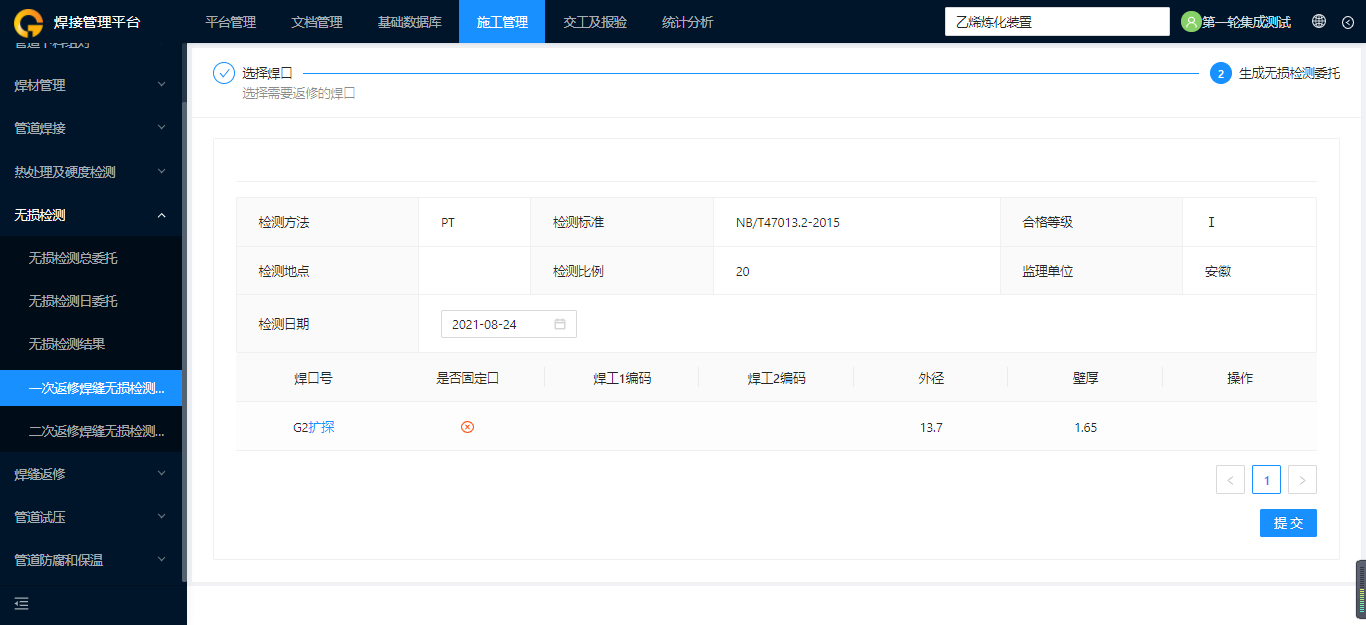Click the 焊口号 column header
1366x625 pixels.
[313, 378]
